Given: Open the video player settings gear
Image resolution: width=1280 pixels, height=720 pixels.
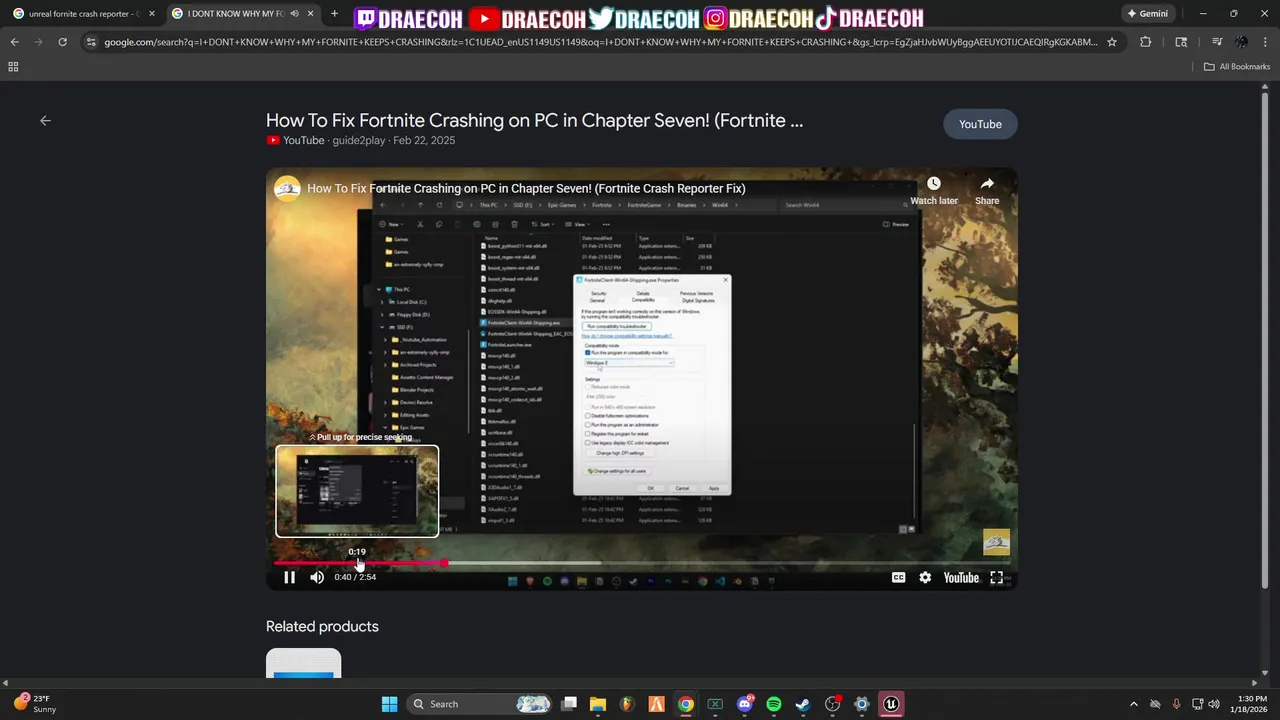Looking at the screenshot, I should coord(925,577).
